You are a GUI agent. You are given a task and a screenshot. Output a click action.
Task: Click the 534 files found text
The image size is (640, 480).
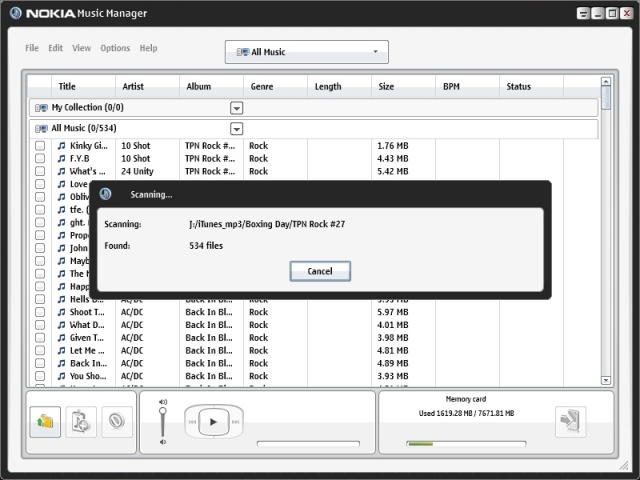(x=206, y=246)
